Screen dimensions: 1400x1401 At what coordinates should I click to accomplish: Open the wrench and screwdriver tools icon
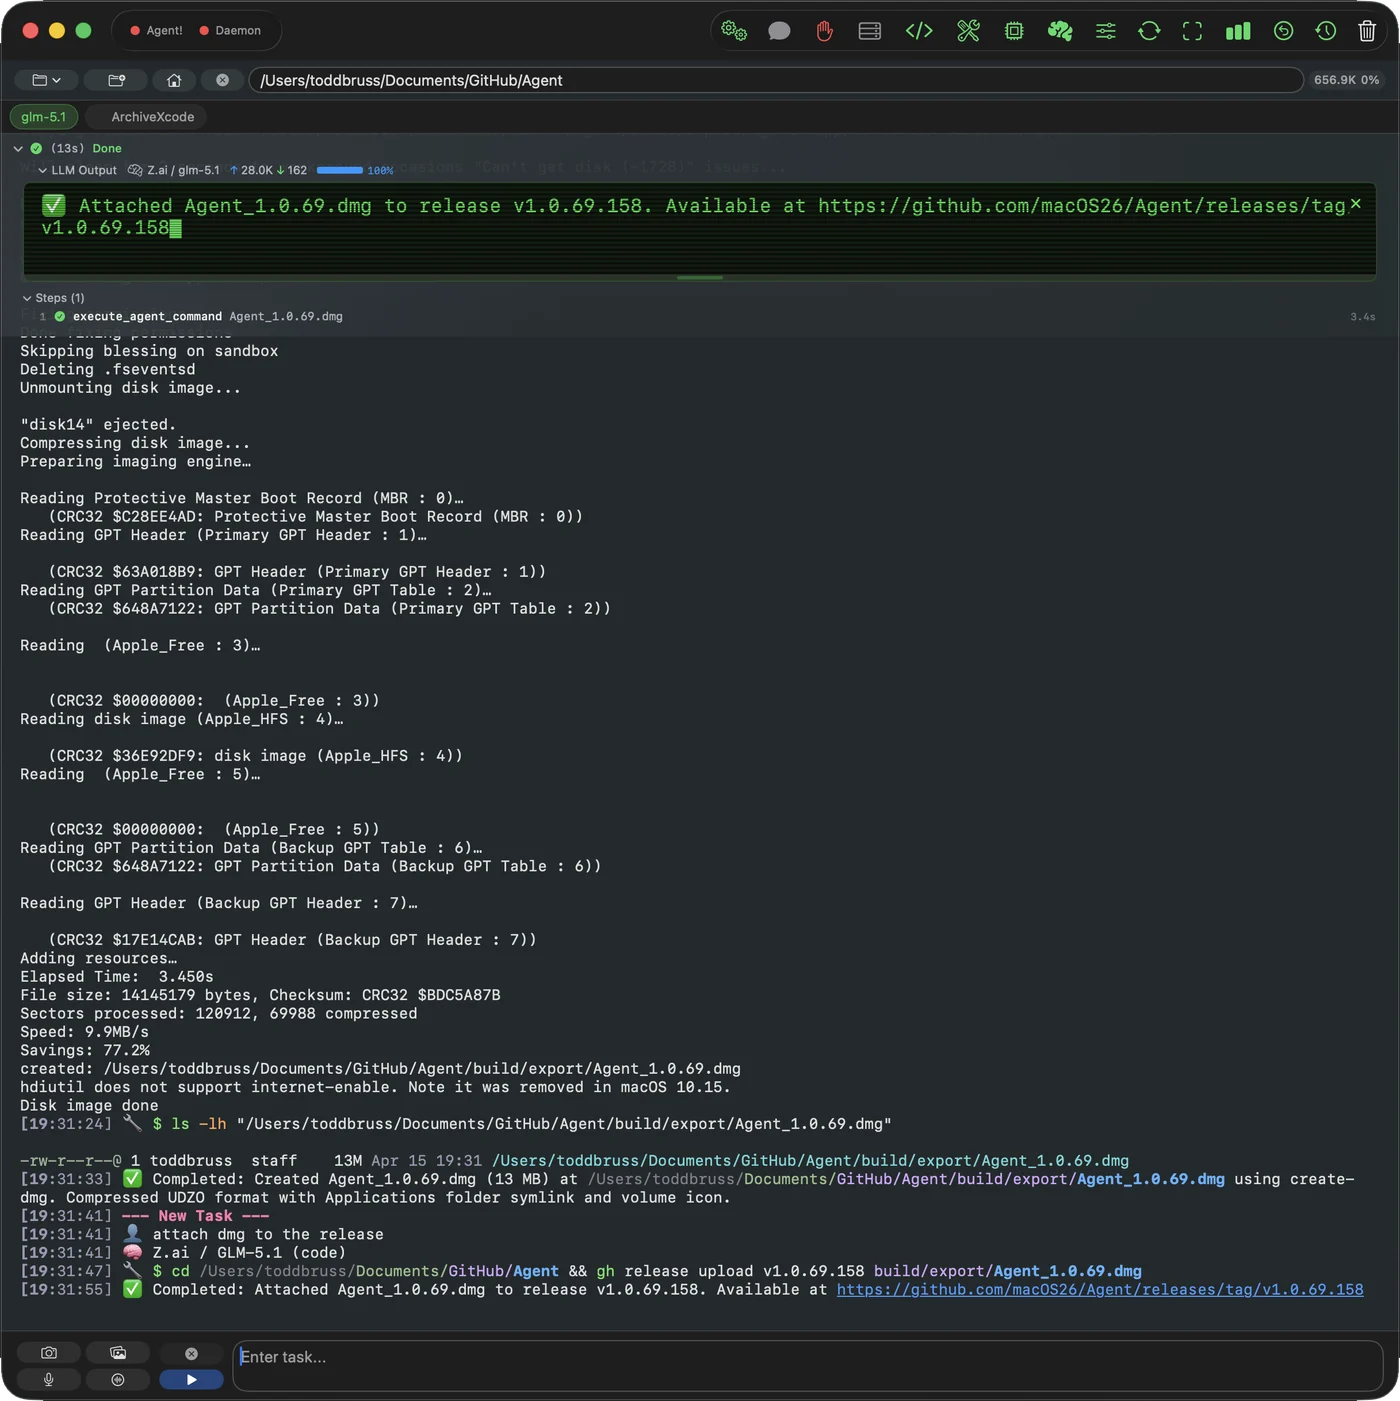coord(968,31)
